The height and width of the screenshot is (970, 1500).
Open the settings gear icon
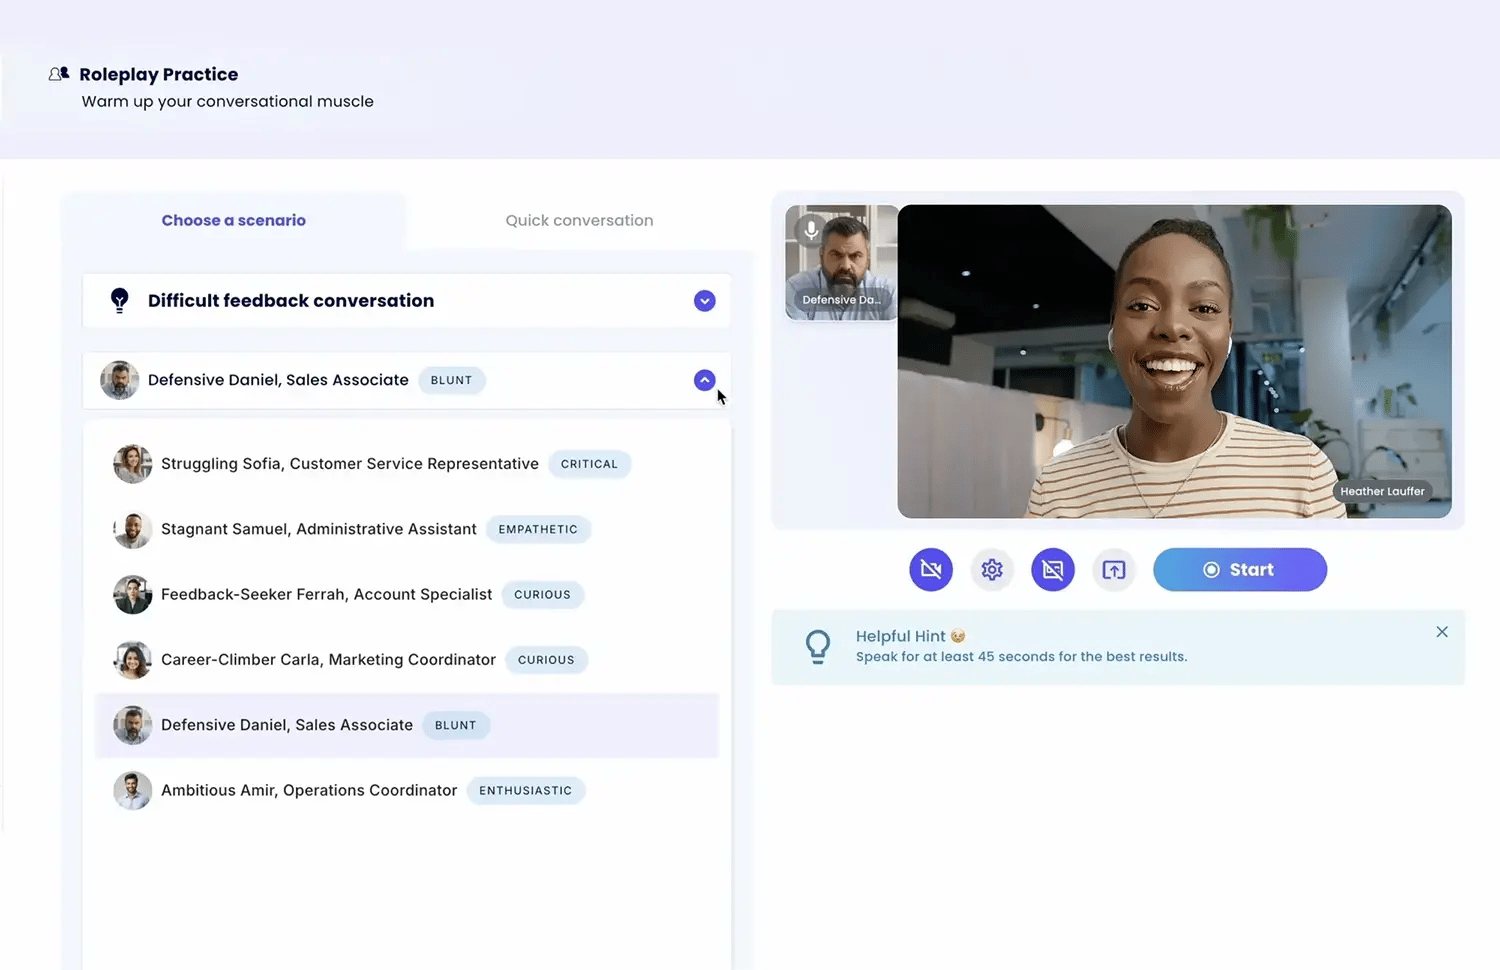pos(992,570)
